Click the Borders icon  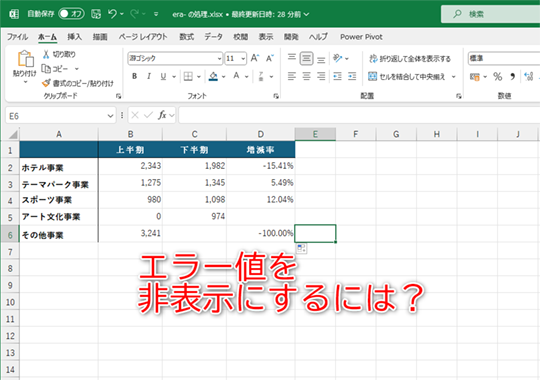pyautogui.click(x=188, y=76)
